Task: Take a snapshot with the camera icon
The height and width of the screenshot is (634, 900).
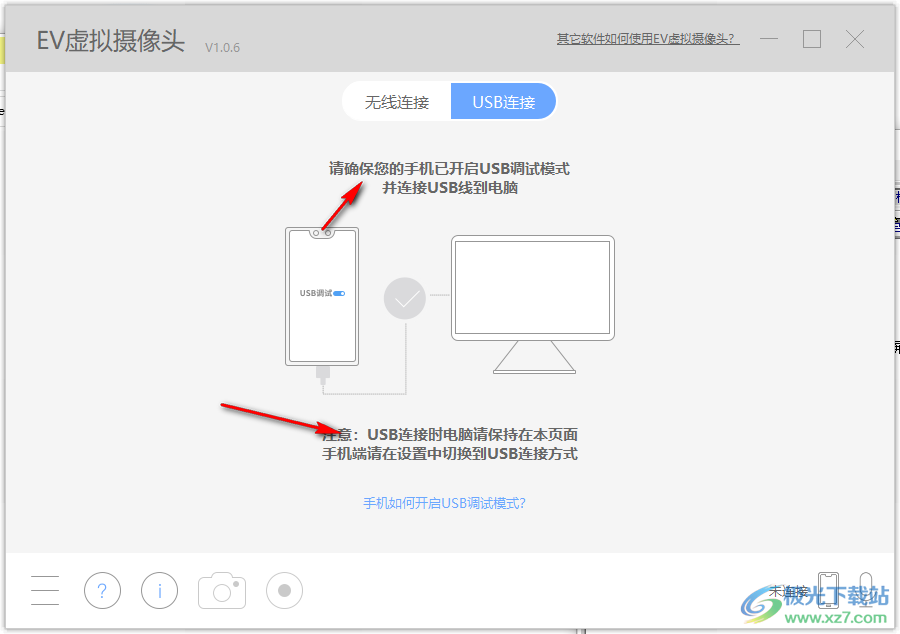Action: pos(221,590)
